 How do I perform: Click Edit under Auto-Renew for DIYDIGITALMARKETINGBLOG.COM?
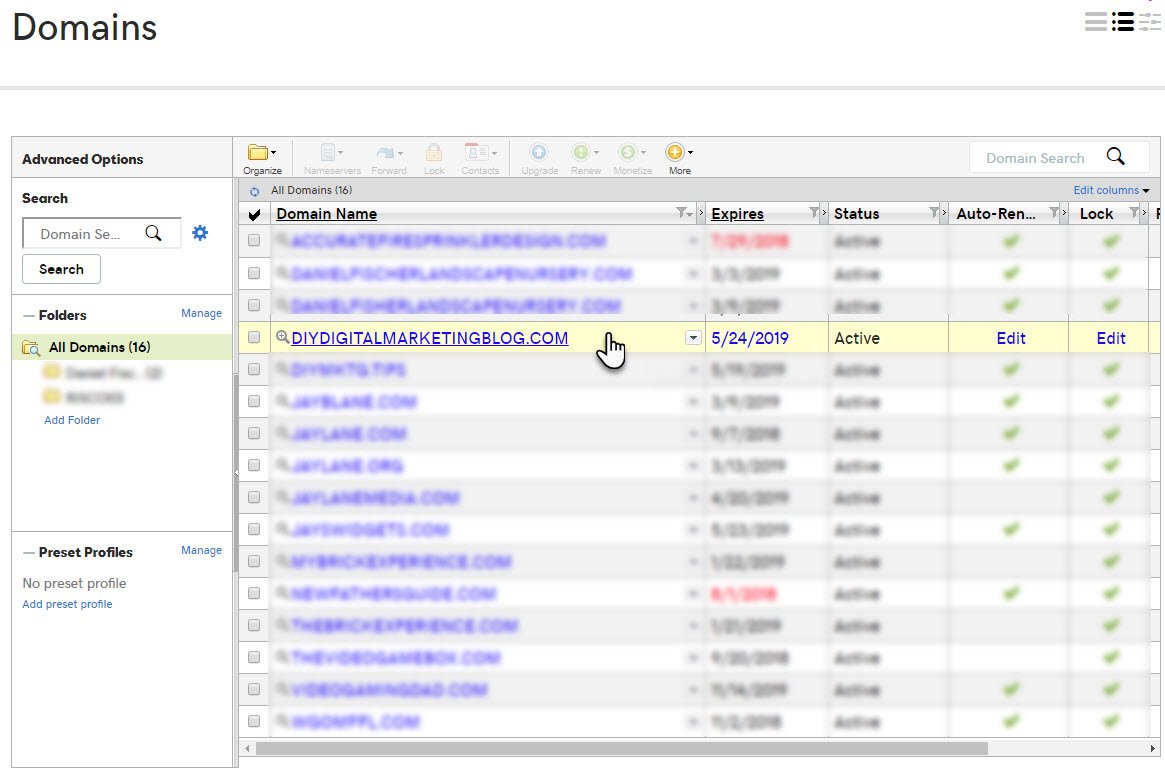(1010, 338)
